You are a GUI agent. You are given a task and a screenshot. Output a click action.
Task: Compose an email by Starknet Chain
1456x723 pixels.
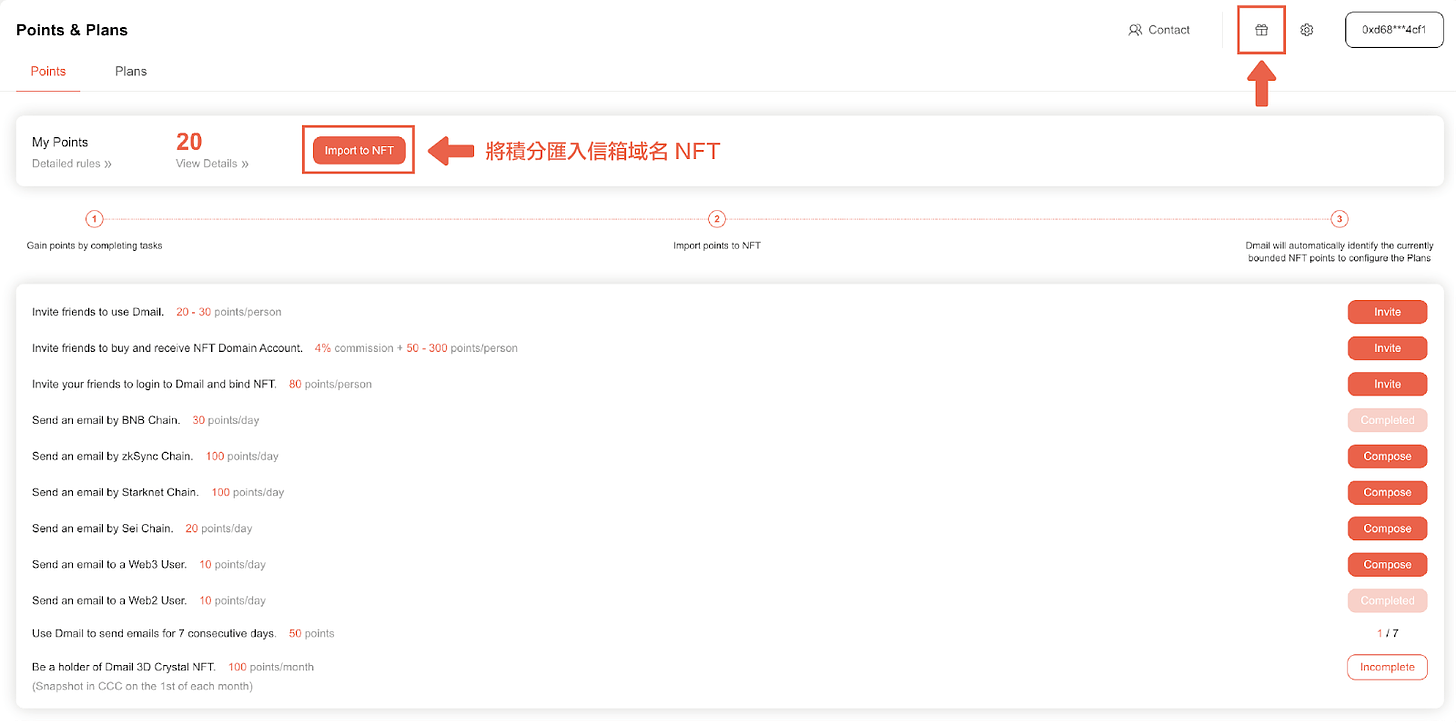pyautogui.click(x=1387, y=492)
